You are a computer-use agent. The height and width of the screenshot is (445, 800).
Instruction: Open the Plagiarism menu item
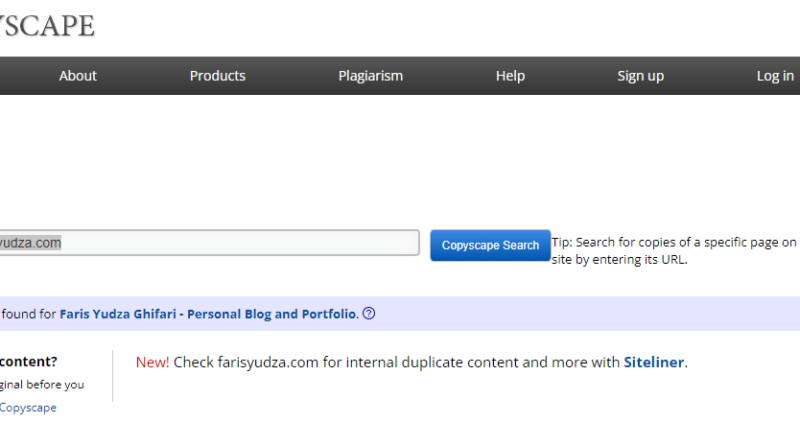(x=370, y=76)
